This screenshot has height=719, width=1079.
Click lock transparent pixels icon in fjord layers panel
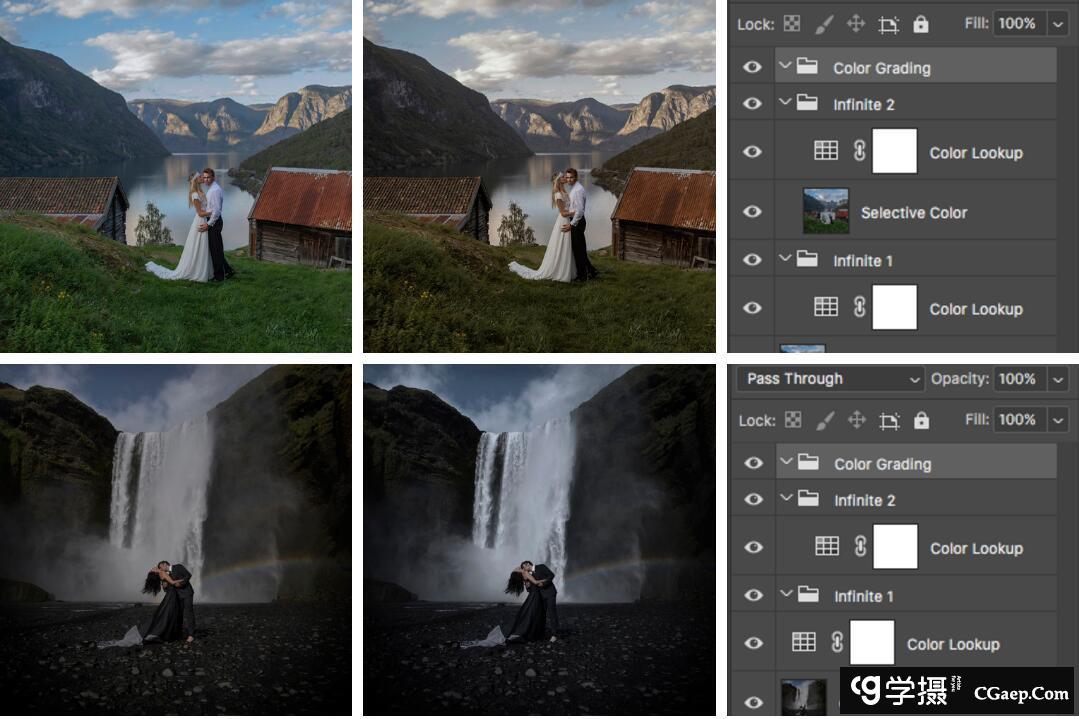tap(792, 24)
